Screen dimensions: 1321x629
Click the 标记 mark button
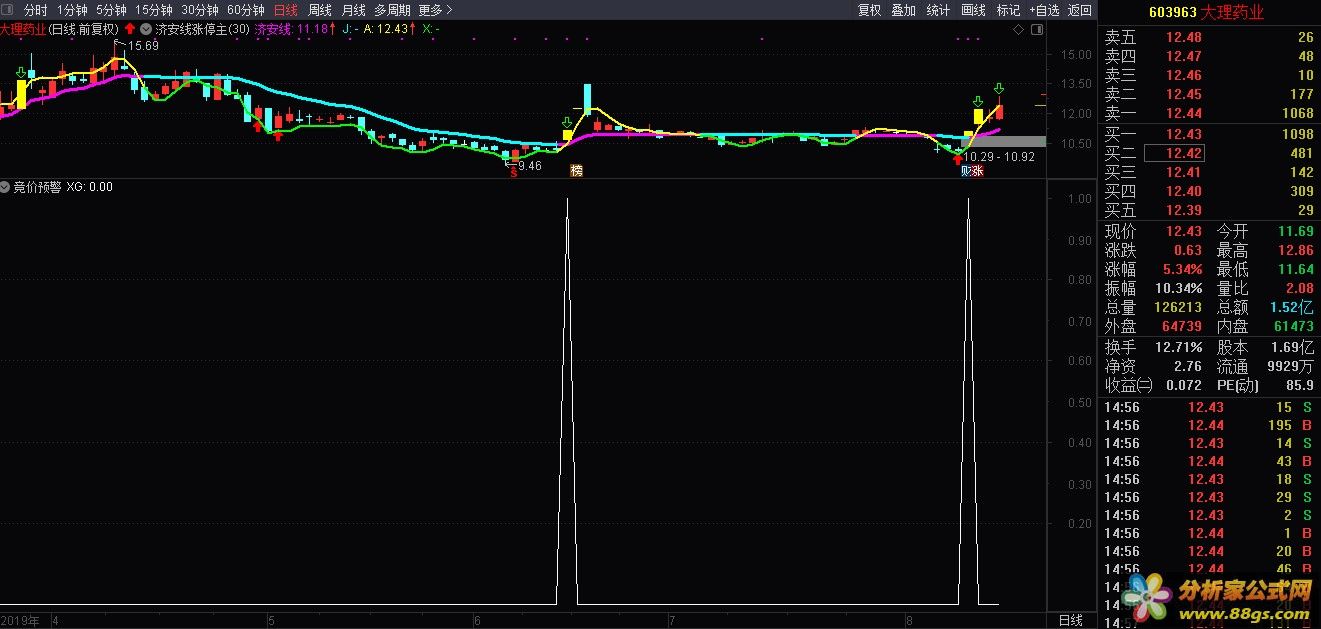coord(1008,10)
